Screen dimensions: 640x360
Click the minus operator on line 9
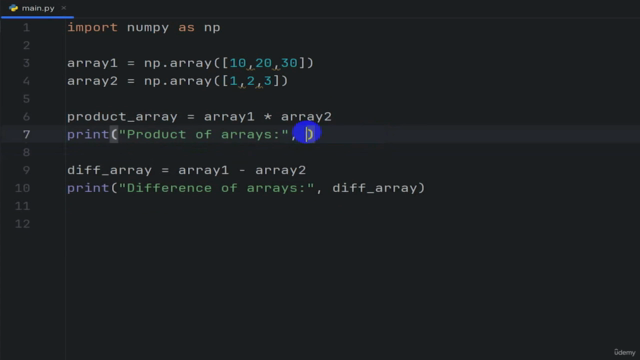point(242,170)
